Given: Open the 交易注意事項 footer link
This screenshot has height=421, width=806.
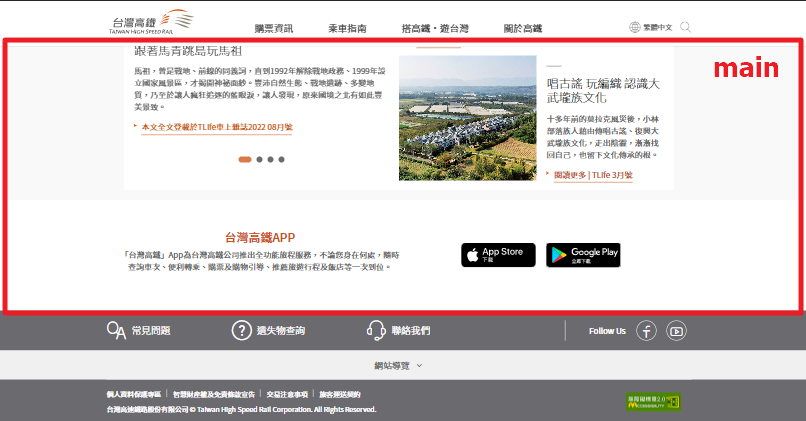Looking at the screenshot, I should (x=287, y=394).
